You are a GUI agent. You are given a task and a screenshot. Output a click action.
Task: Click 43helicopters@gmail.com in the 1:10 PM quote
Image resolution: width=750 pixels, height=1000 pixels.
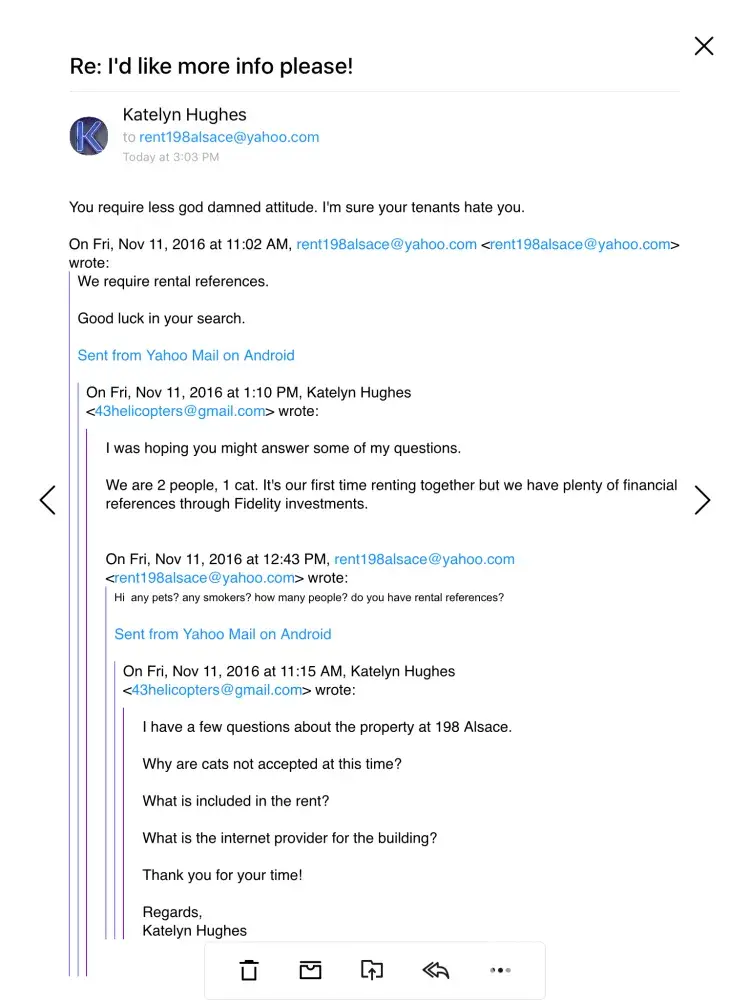(180, 411)
